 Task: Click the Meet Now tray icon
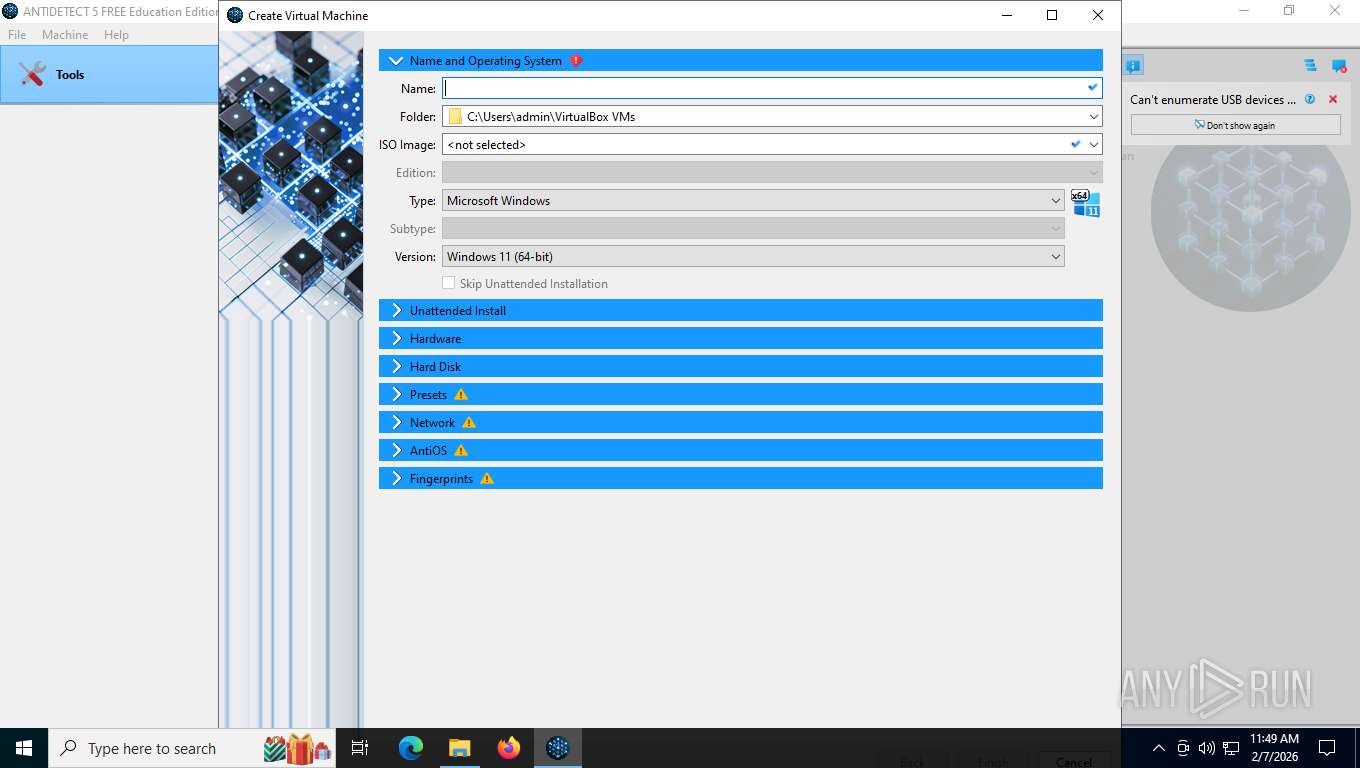(1183, 748)
